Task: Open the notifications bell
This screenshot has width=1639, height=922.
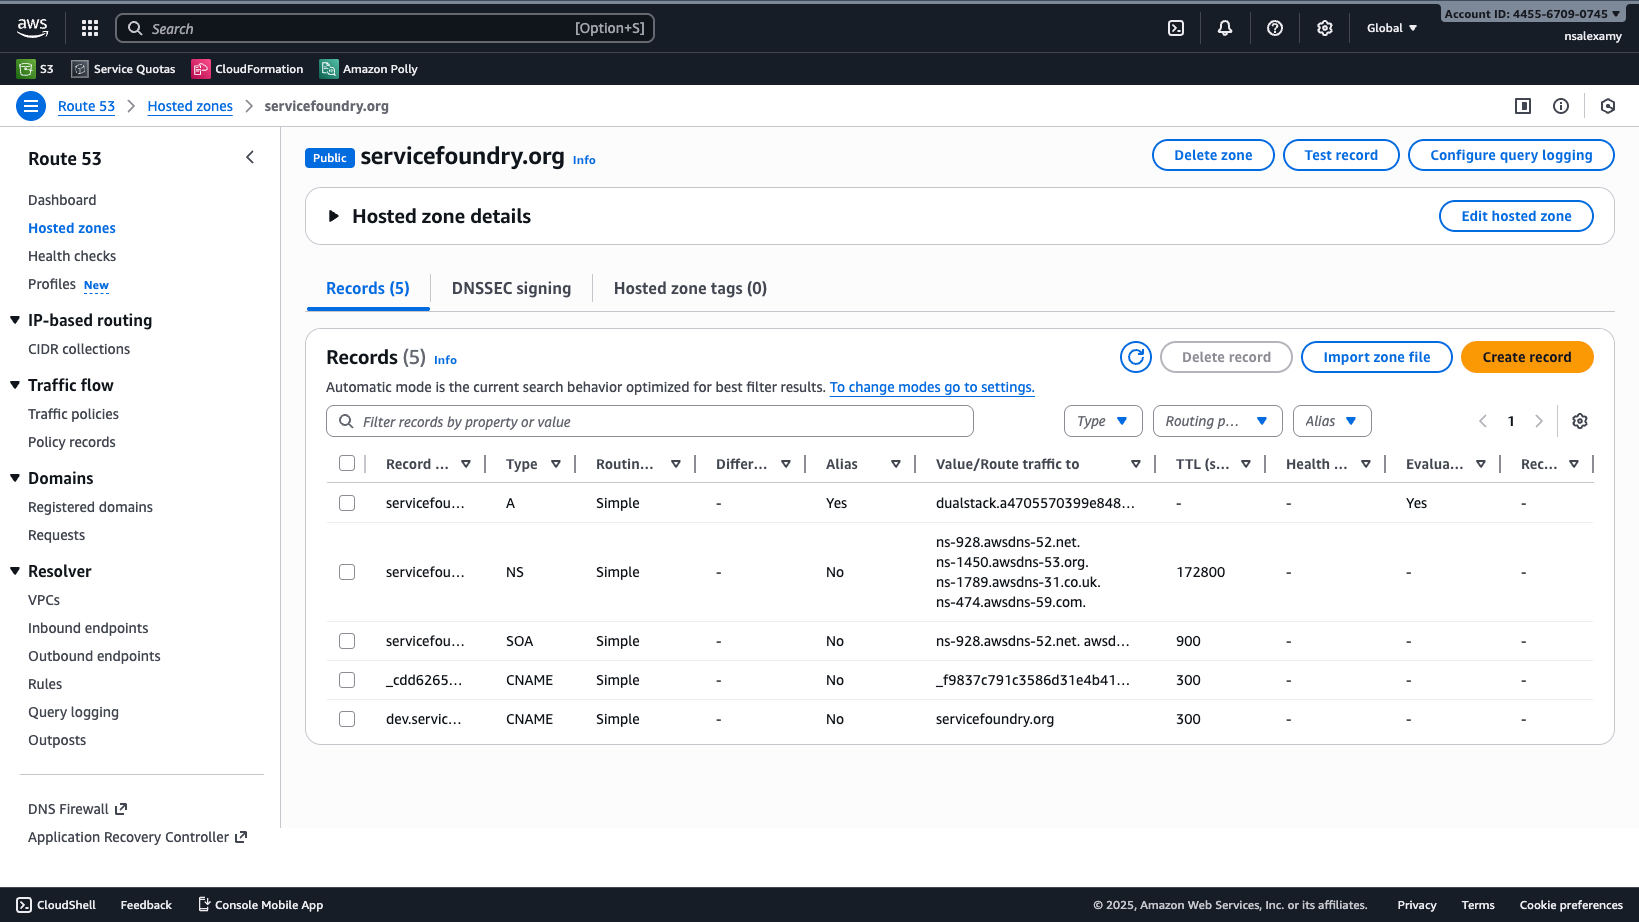Action: (1224, 28)
